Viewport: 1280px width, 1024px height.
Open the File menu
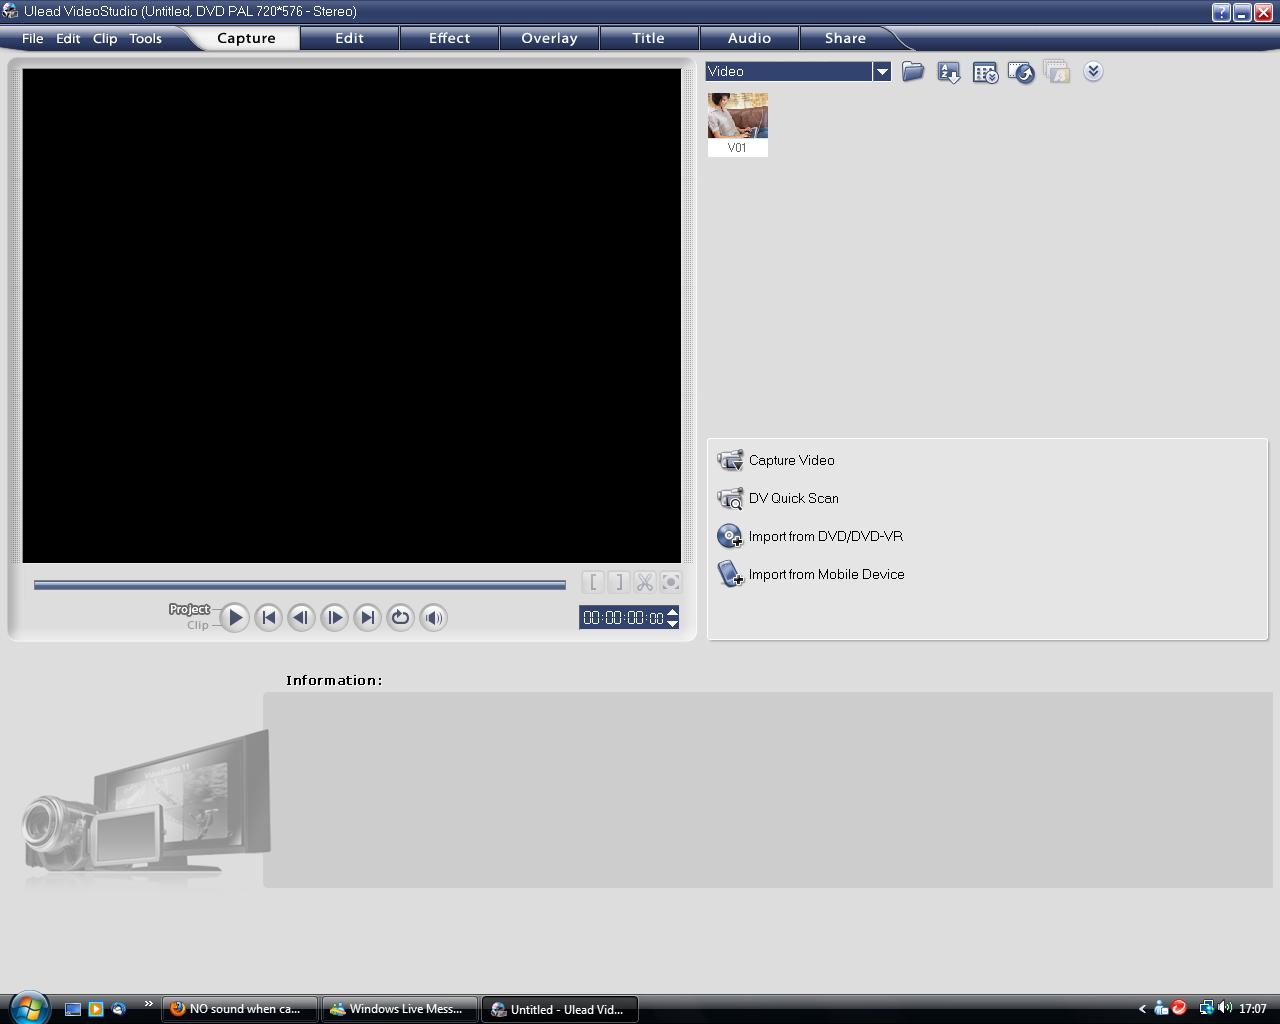click(x=33, y=38)
